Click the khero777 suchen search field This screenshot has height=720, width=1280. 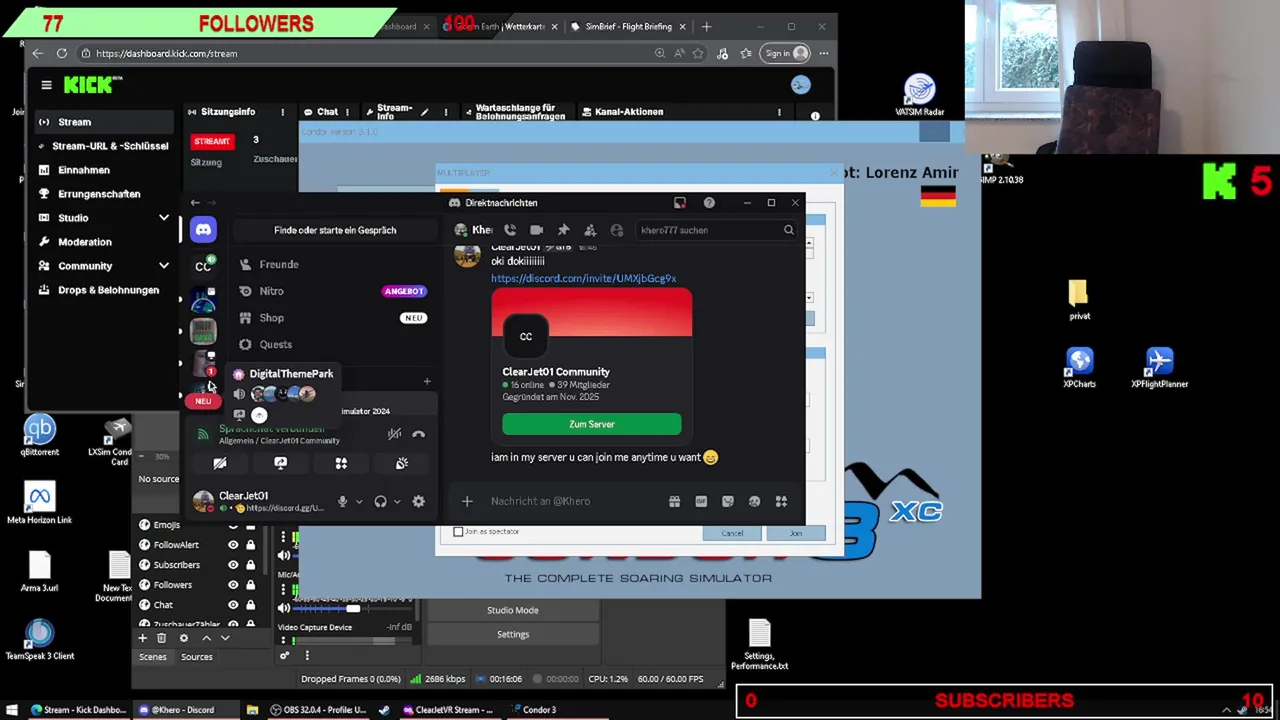point(717,230)
